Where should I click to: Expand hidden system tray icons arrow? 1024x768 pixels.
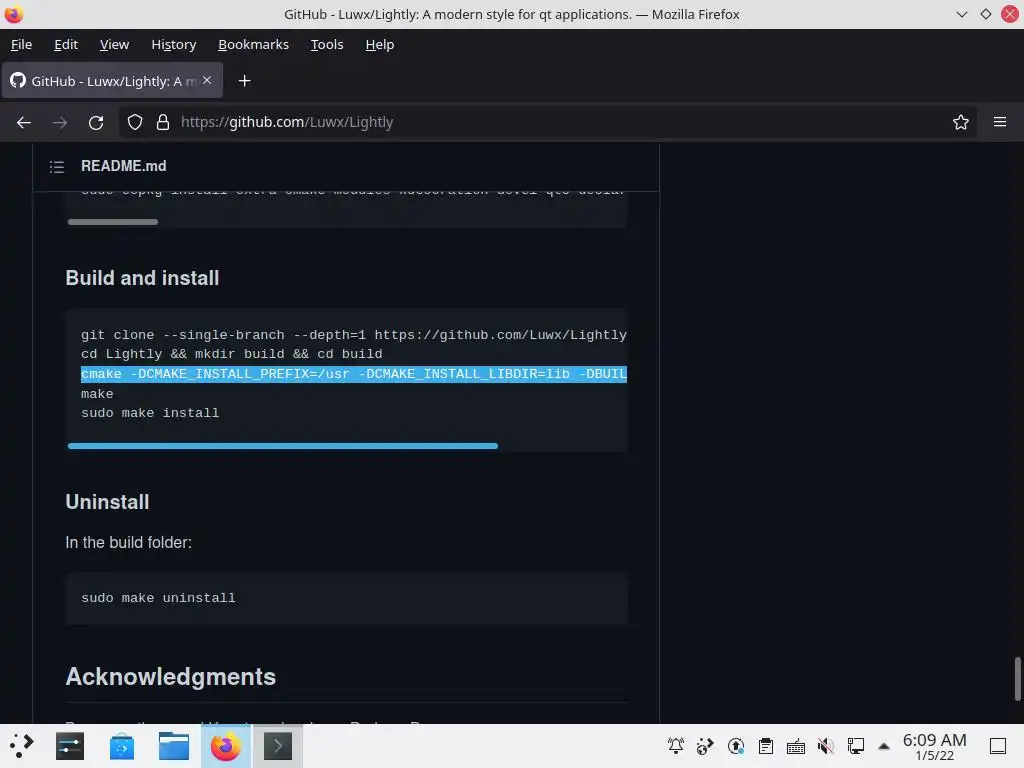pos(884,746)
